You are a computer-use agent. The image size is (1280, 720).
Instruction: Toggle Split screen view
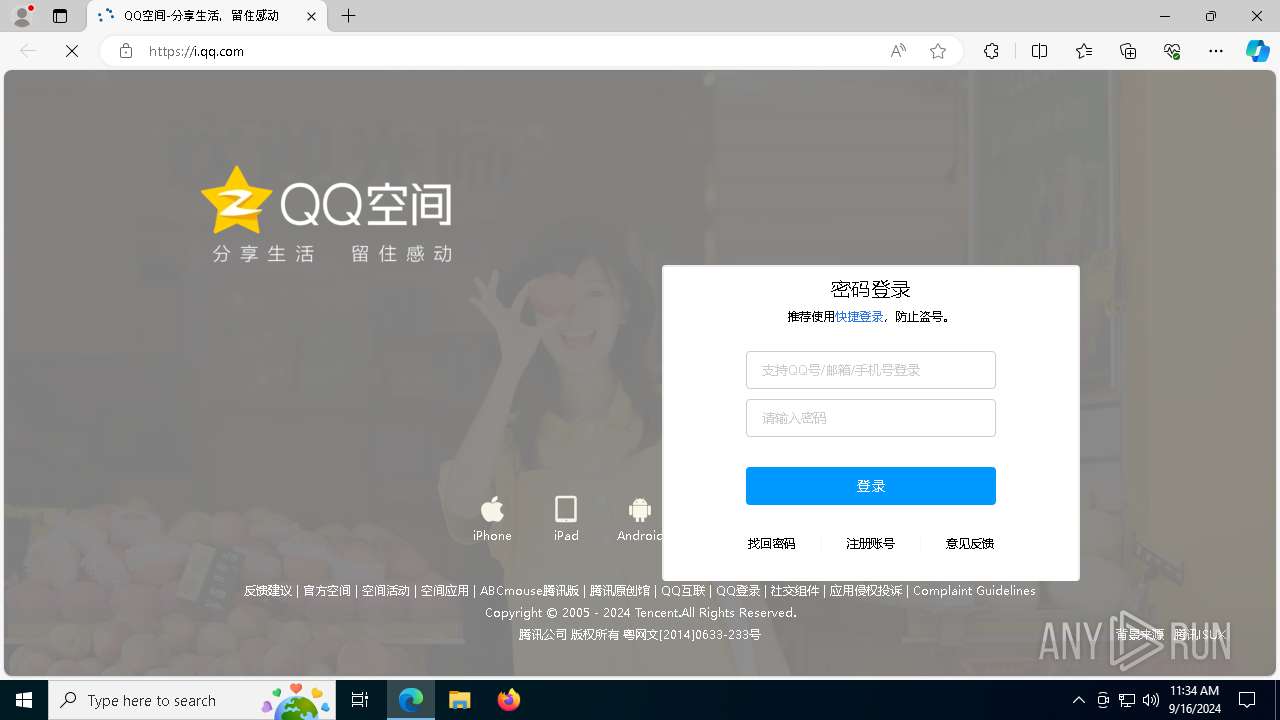pyautogui.click(x=1039, y=51)
